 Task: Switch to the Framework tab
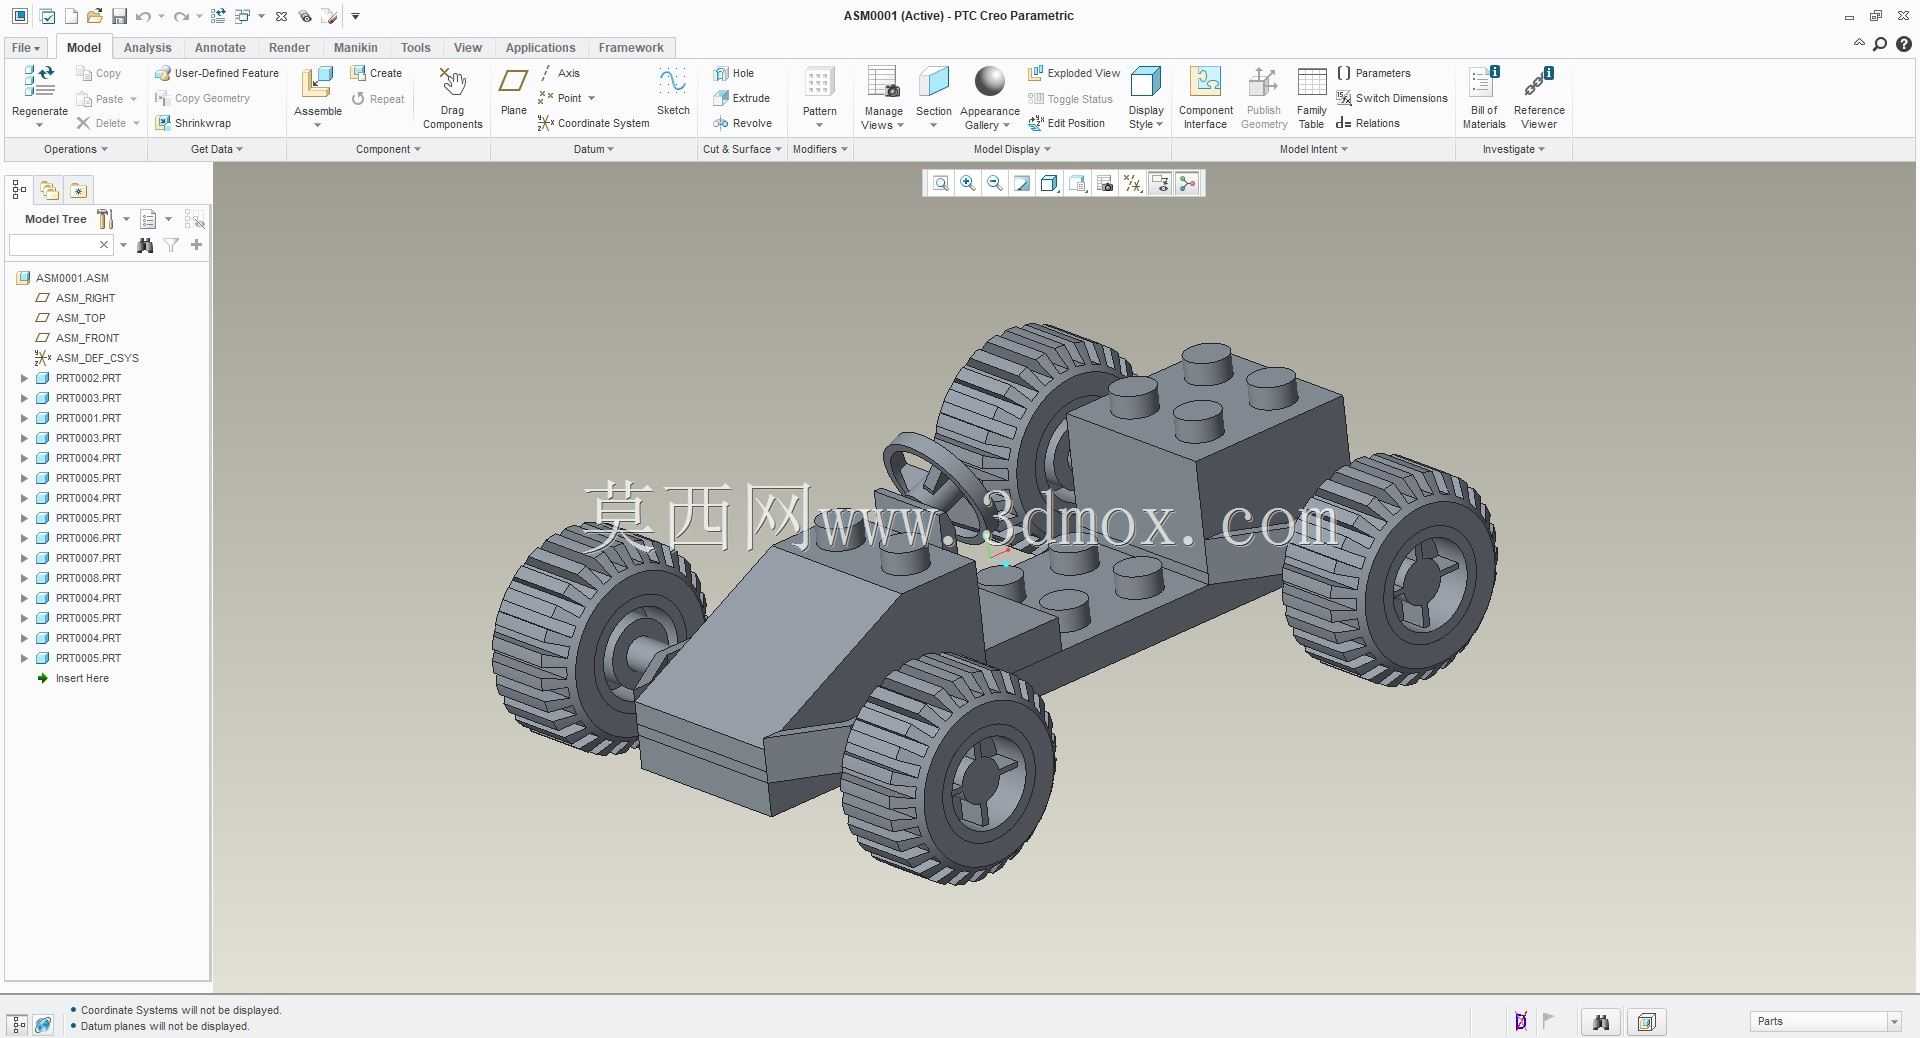pos(631,48)
